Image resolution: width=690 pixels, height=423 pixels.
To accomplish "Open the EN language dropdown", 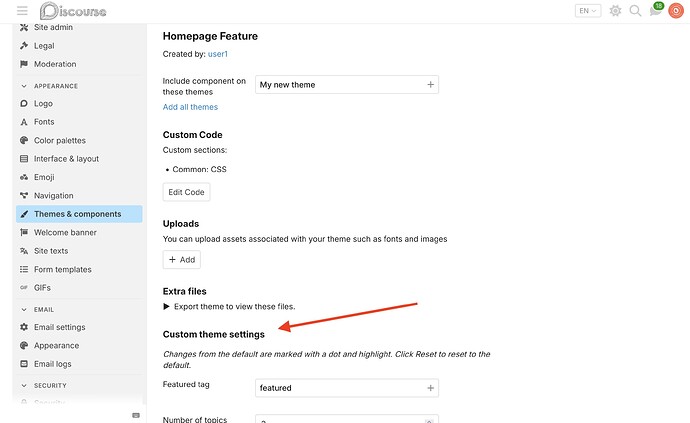I will coord(587,11).
